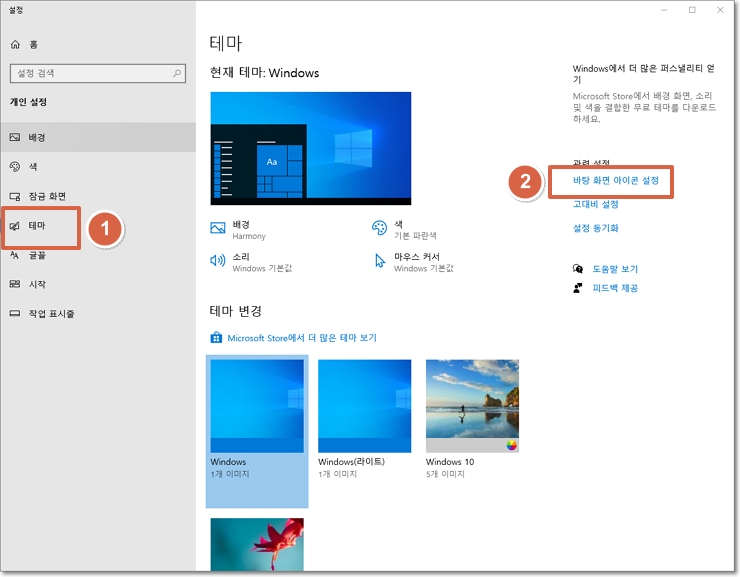Click Windows에서 더 많은 퍼스널리티 얻기 heading
Screen dimensions: 740x577
pos(644,74)
